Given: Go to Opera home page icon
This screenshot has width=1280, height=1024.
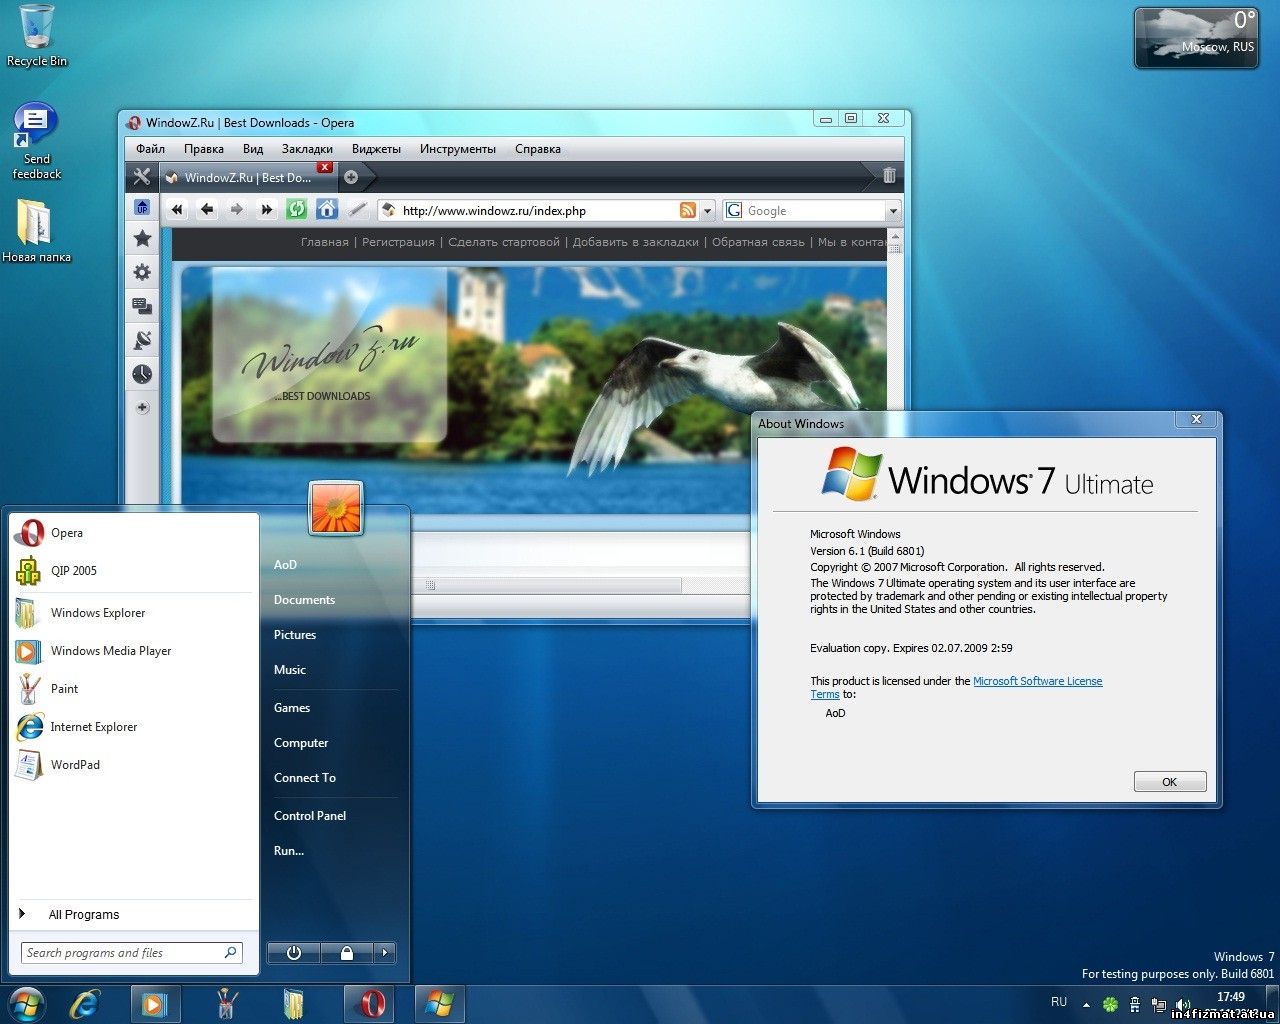Looking at the screenshot, I should click(326, 210).
